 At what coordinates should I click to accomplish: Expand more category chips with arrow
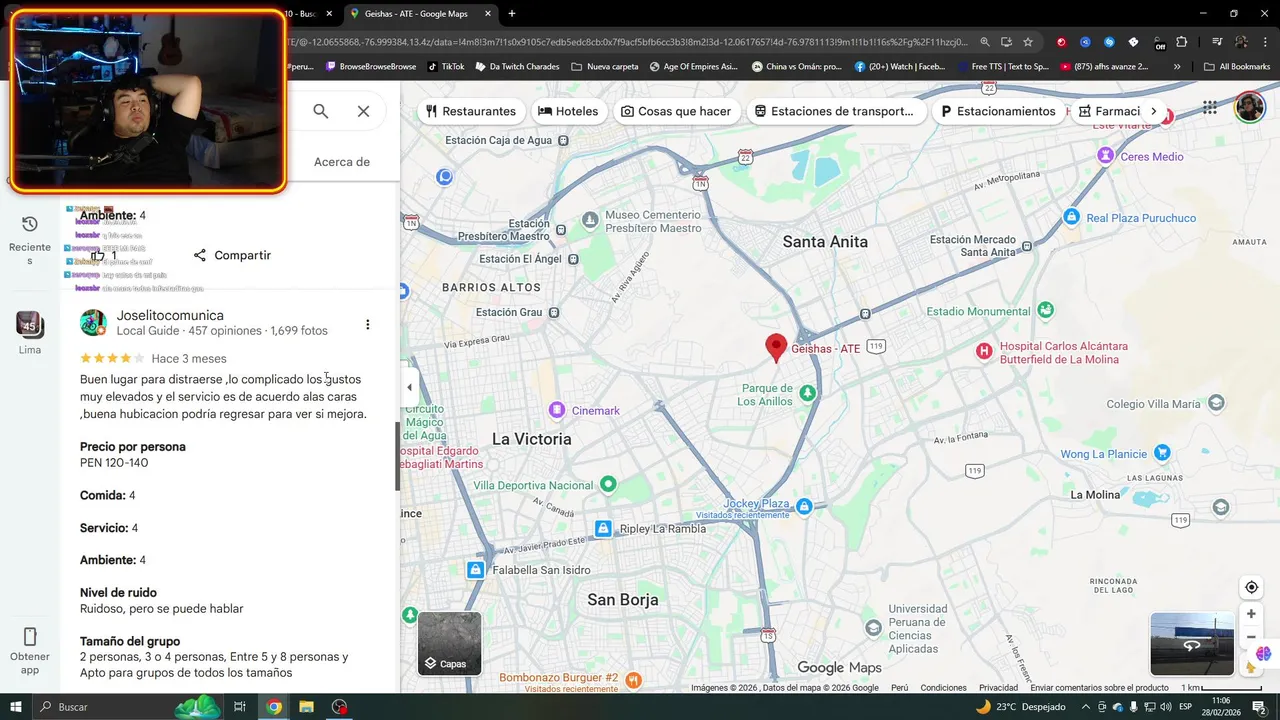1154,111
